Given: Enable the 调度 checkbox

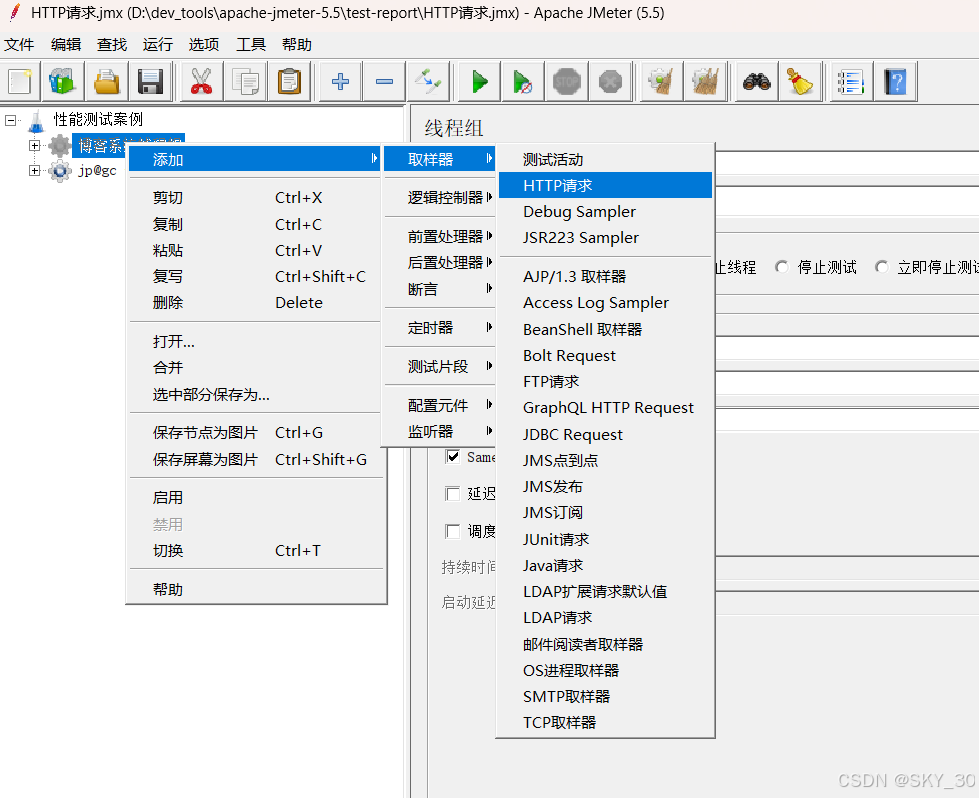Looking at the screenshot, I should coord(453,531).
